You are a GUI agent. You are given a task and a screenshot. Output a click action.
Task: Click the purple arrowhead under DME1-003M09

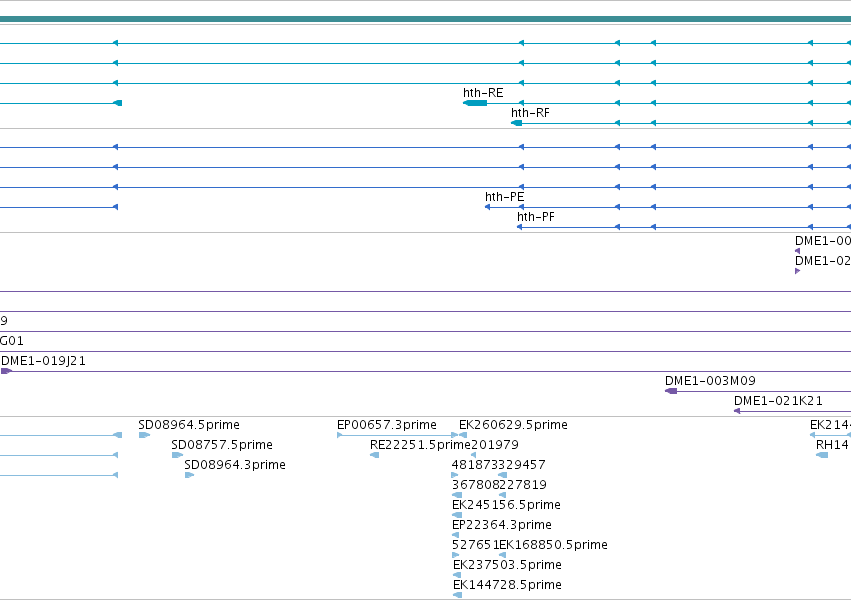(671, 391)
